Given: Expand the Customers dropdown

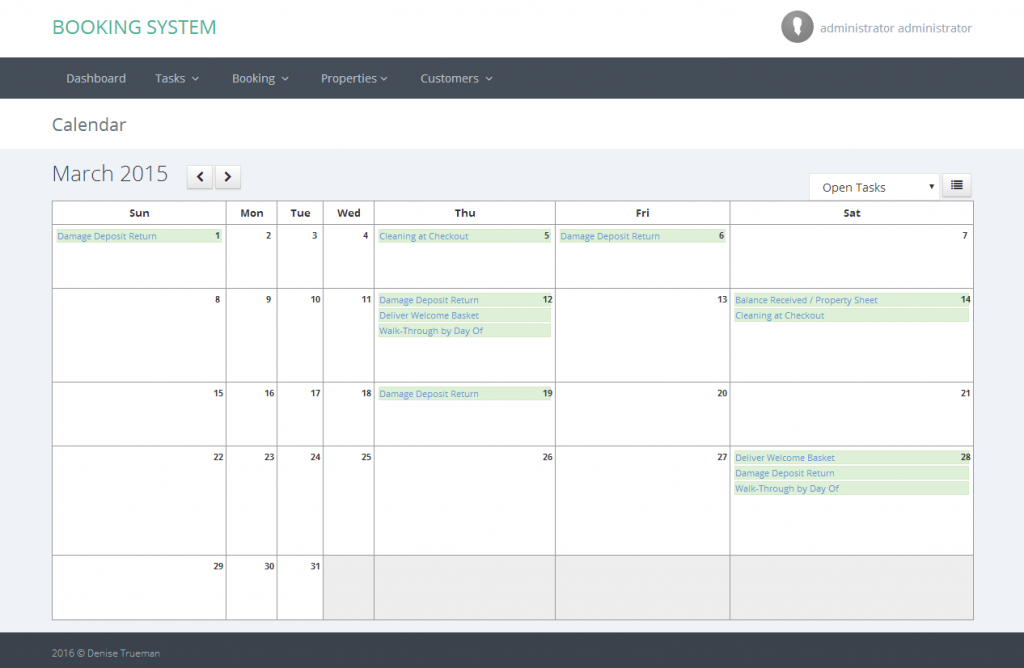Looking at the screenshot, I should coord(455,78).
